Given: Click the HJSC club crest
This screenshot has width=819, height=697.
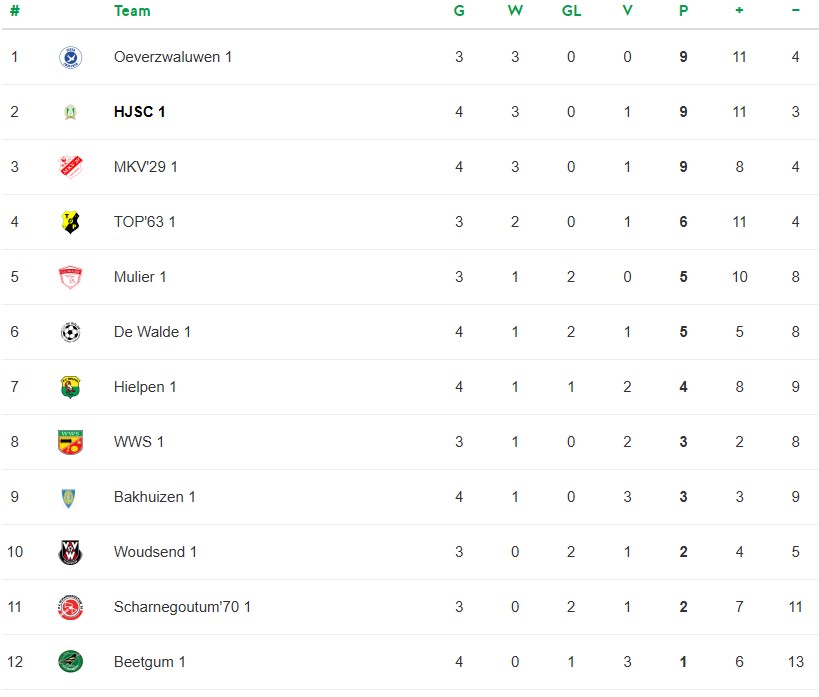Looking at the screenshot, I should 70,112.
